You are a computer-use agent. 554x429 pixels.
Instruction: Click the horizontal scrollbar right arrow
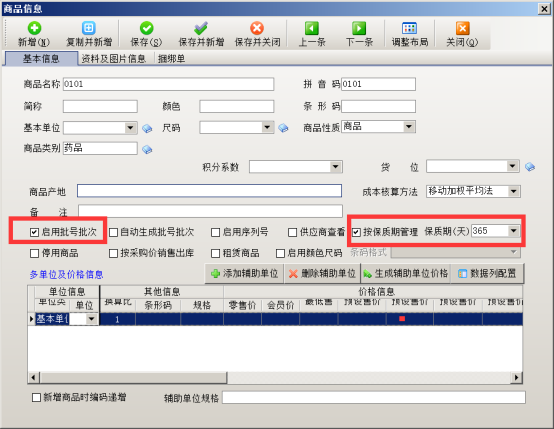coord(517,377)
